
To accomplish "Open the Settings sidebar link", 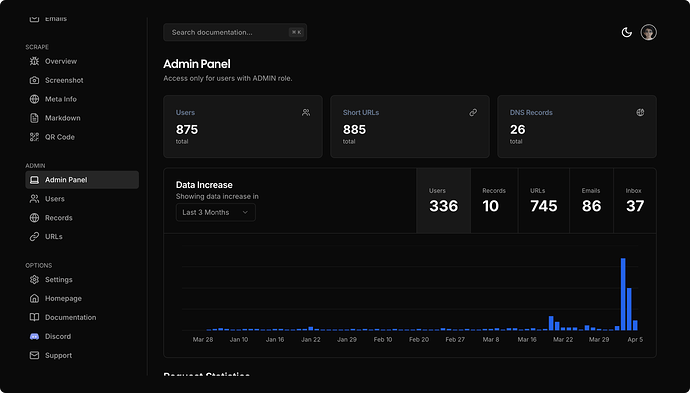I will [82, 279].
